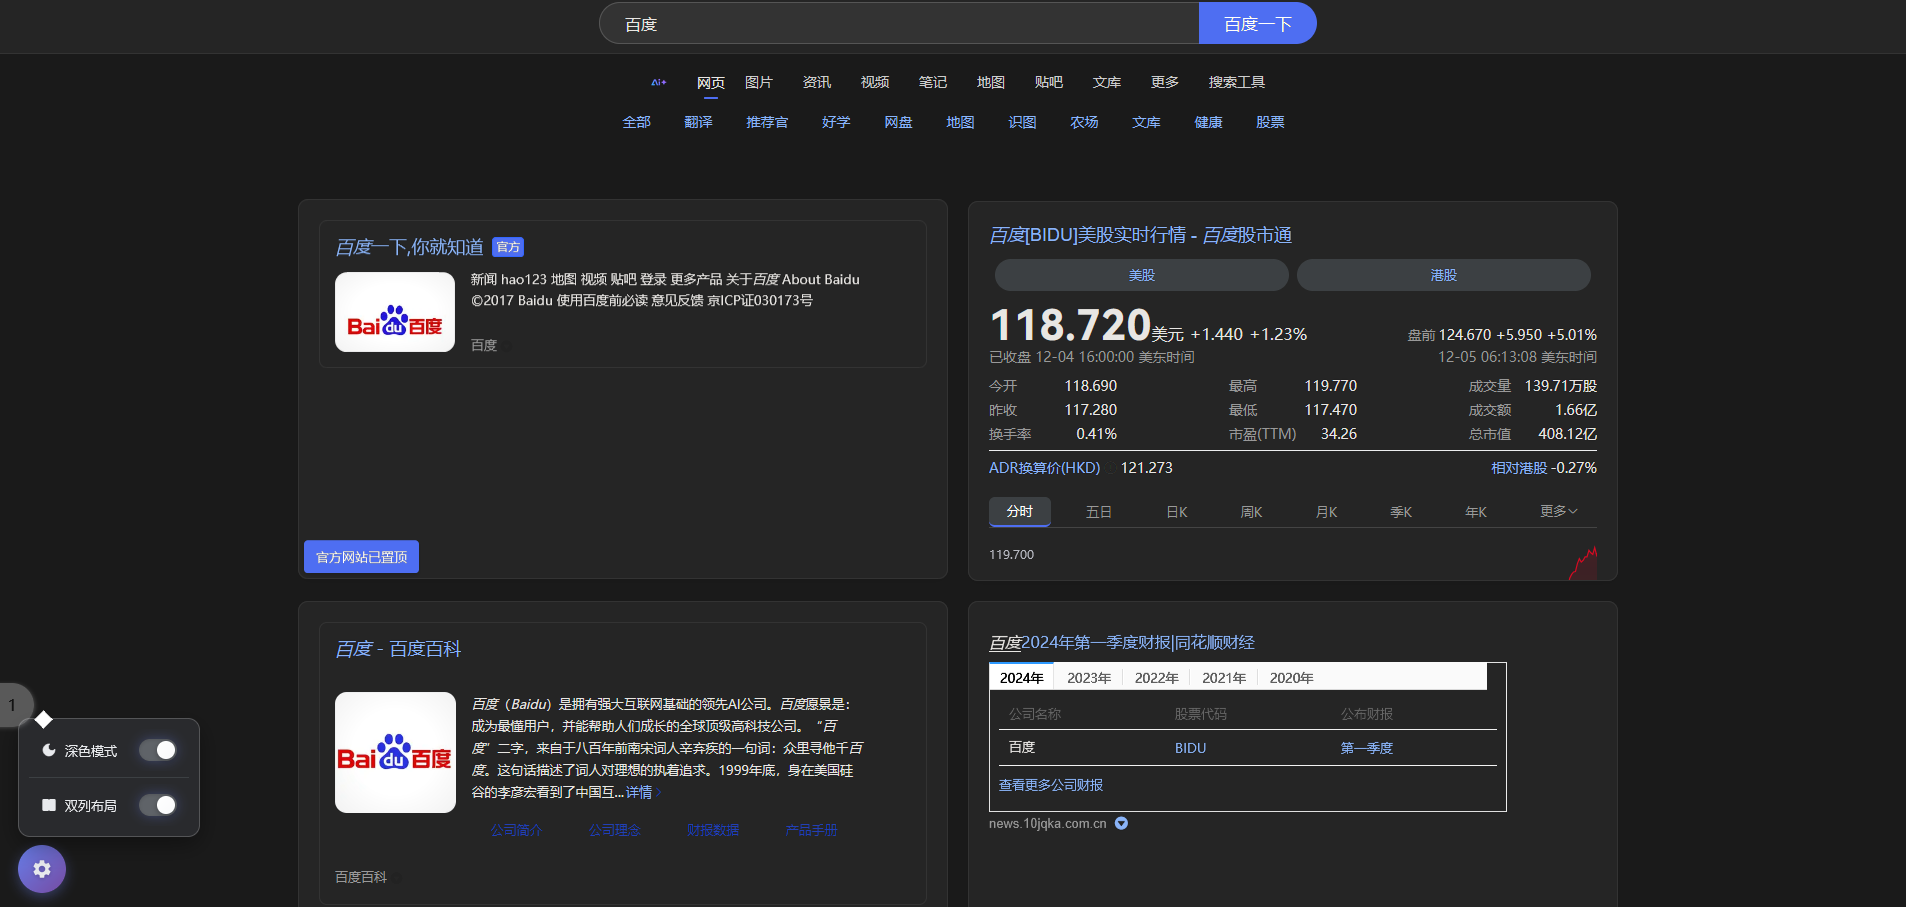This screenshot has width=1906, height=907.
Task: Select the 季K chart tab
Action: 1401,512
